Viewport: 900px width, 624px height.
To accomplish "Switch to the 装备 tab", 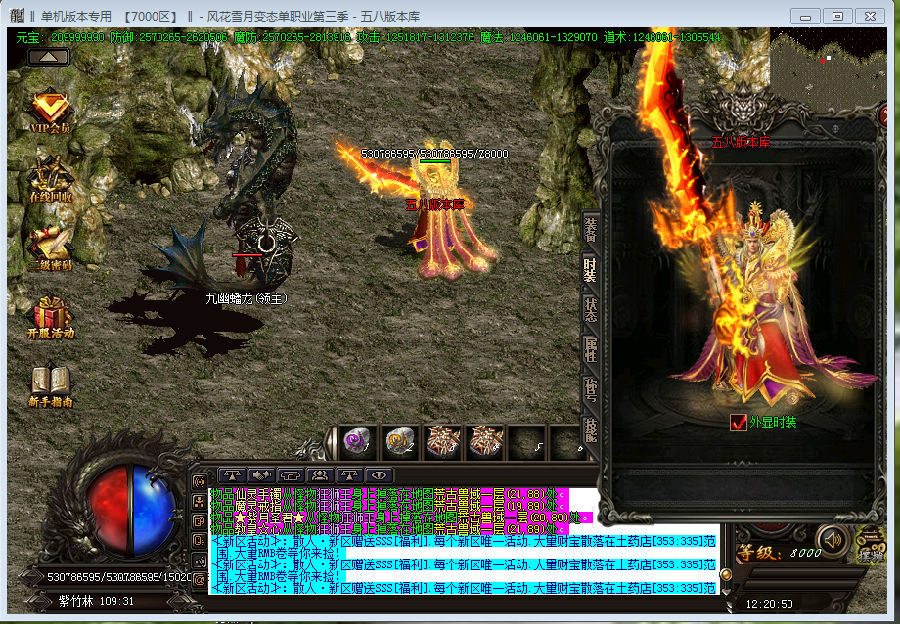I will 590,228.
